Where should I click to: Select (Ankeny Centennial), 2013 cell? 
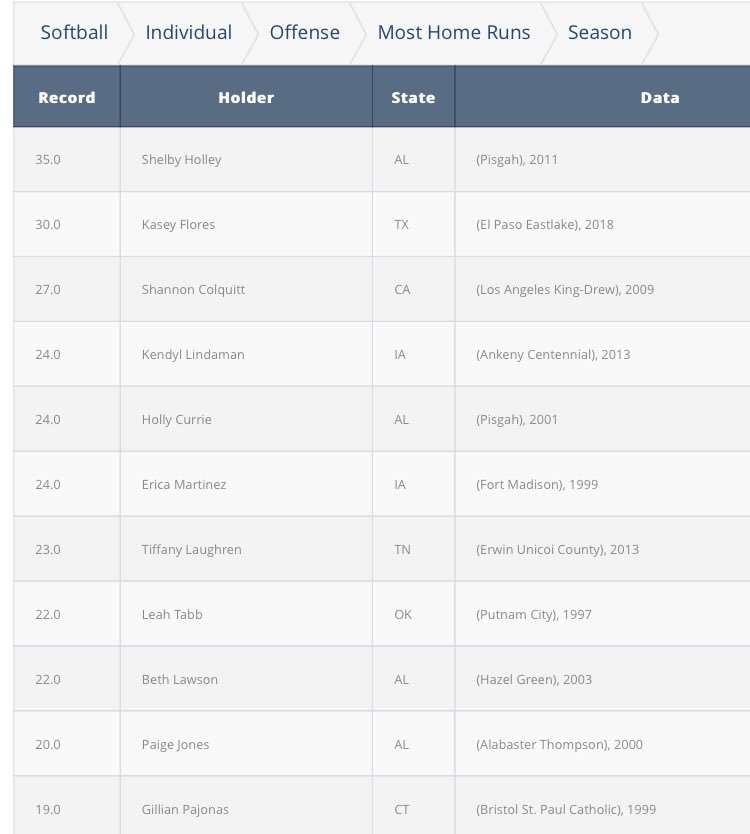603,354
